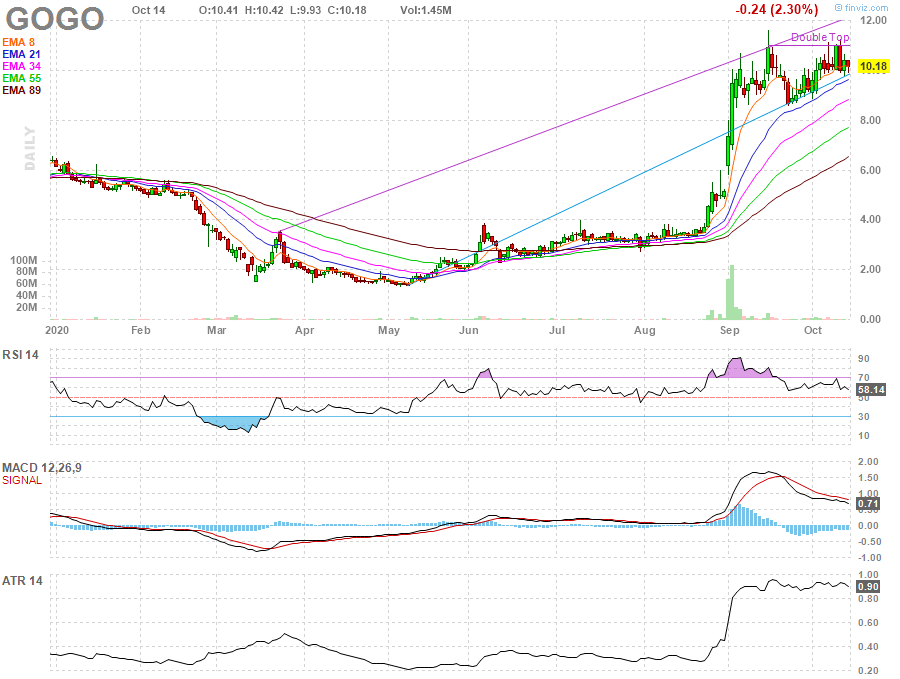The image size is (900, 679).
Task: Select the EMA 8 legend label
Action: pos(18,42)
